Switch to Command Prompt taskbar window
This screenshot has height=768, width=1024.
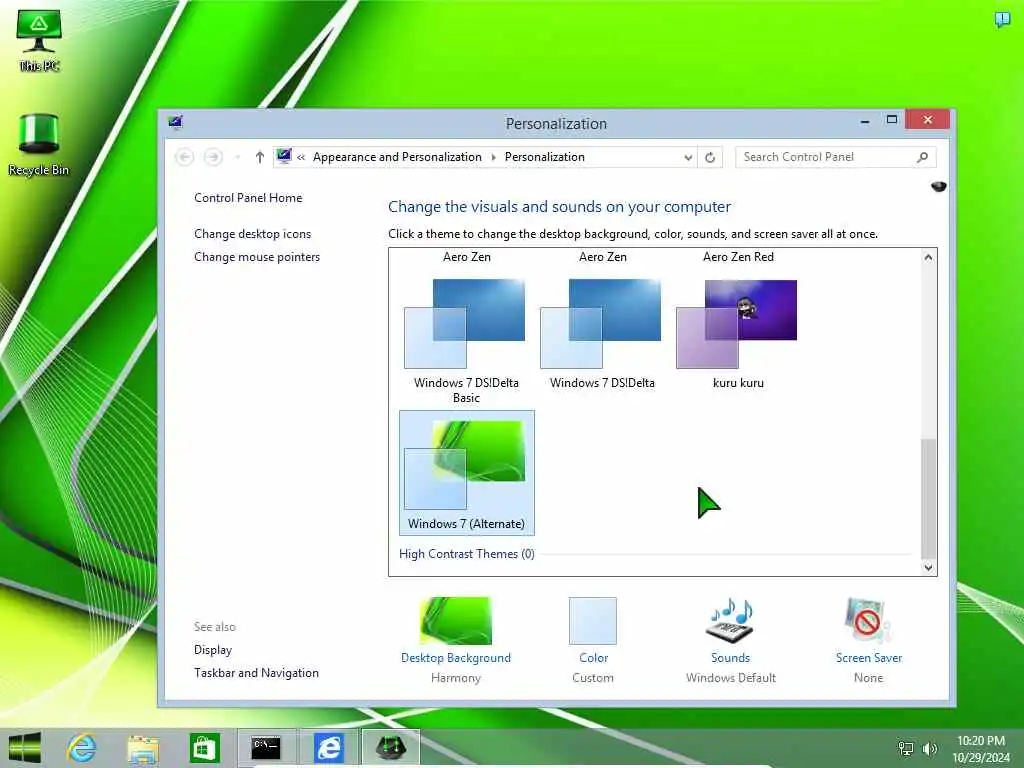[266, 748]
